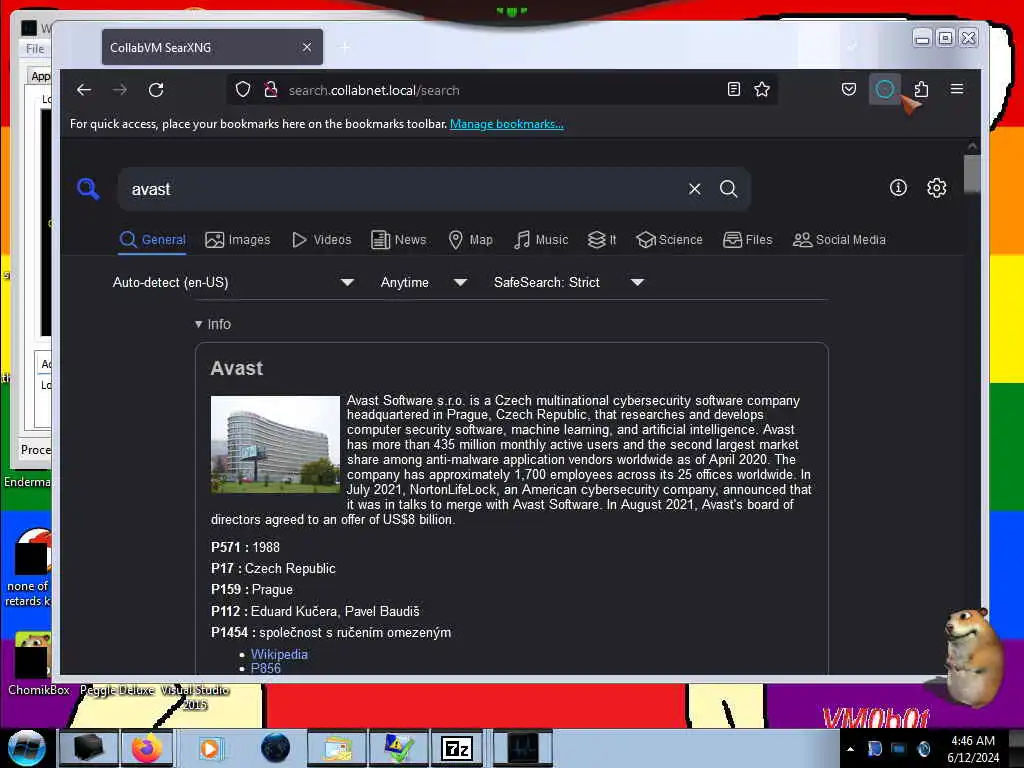Click the P159 : Prague infobox row
This screenshot has height=768, width=1024.
pos(251,590)
